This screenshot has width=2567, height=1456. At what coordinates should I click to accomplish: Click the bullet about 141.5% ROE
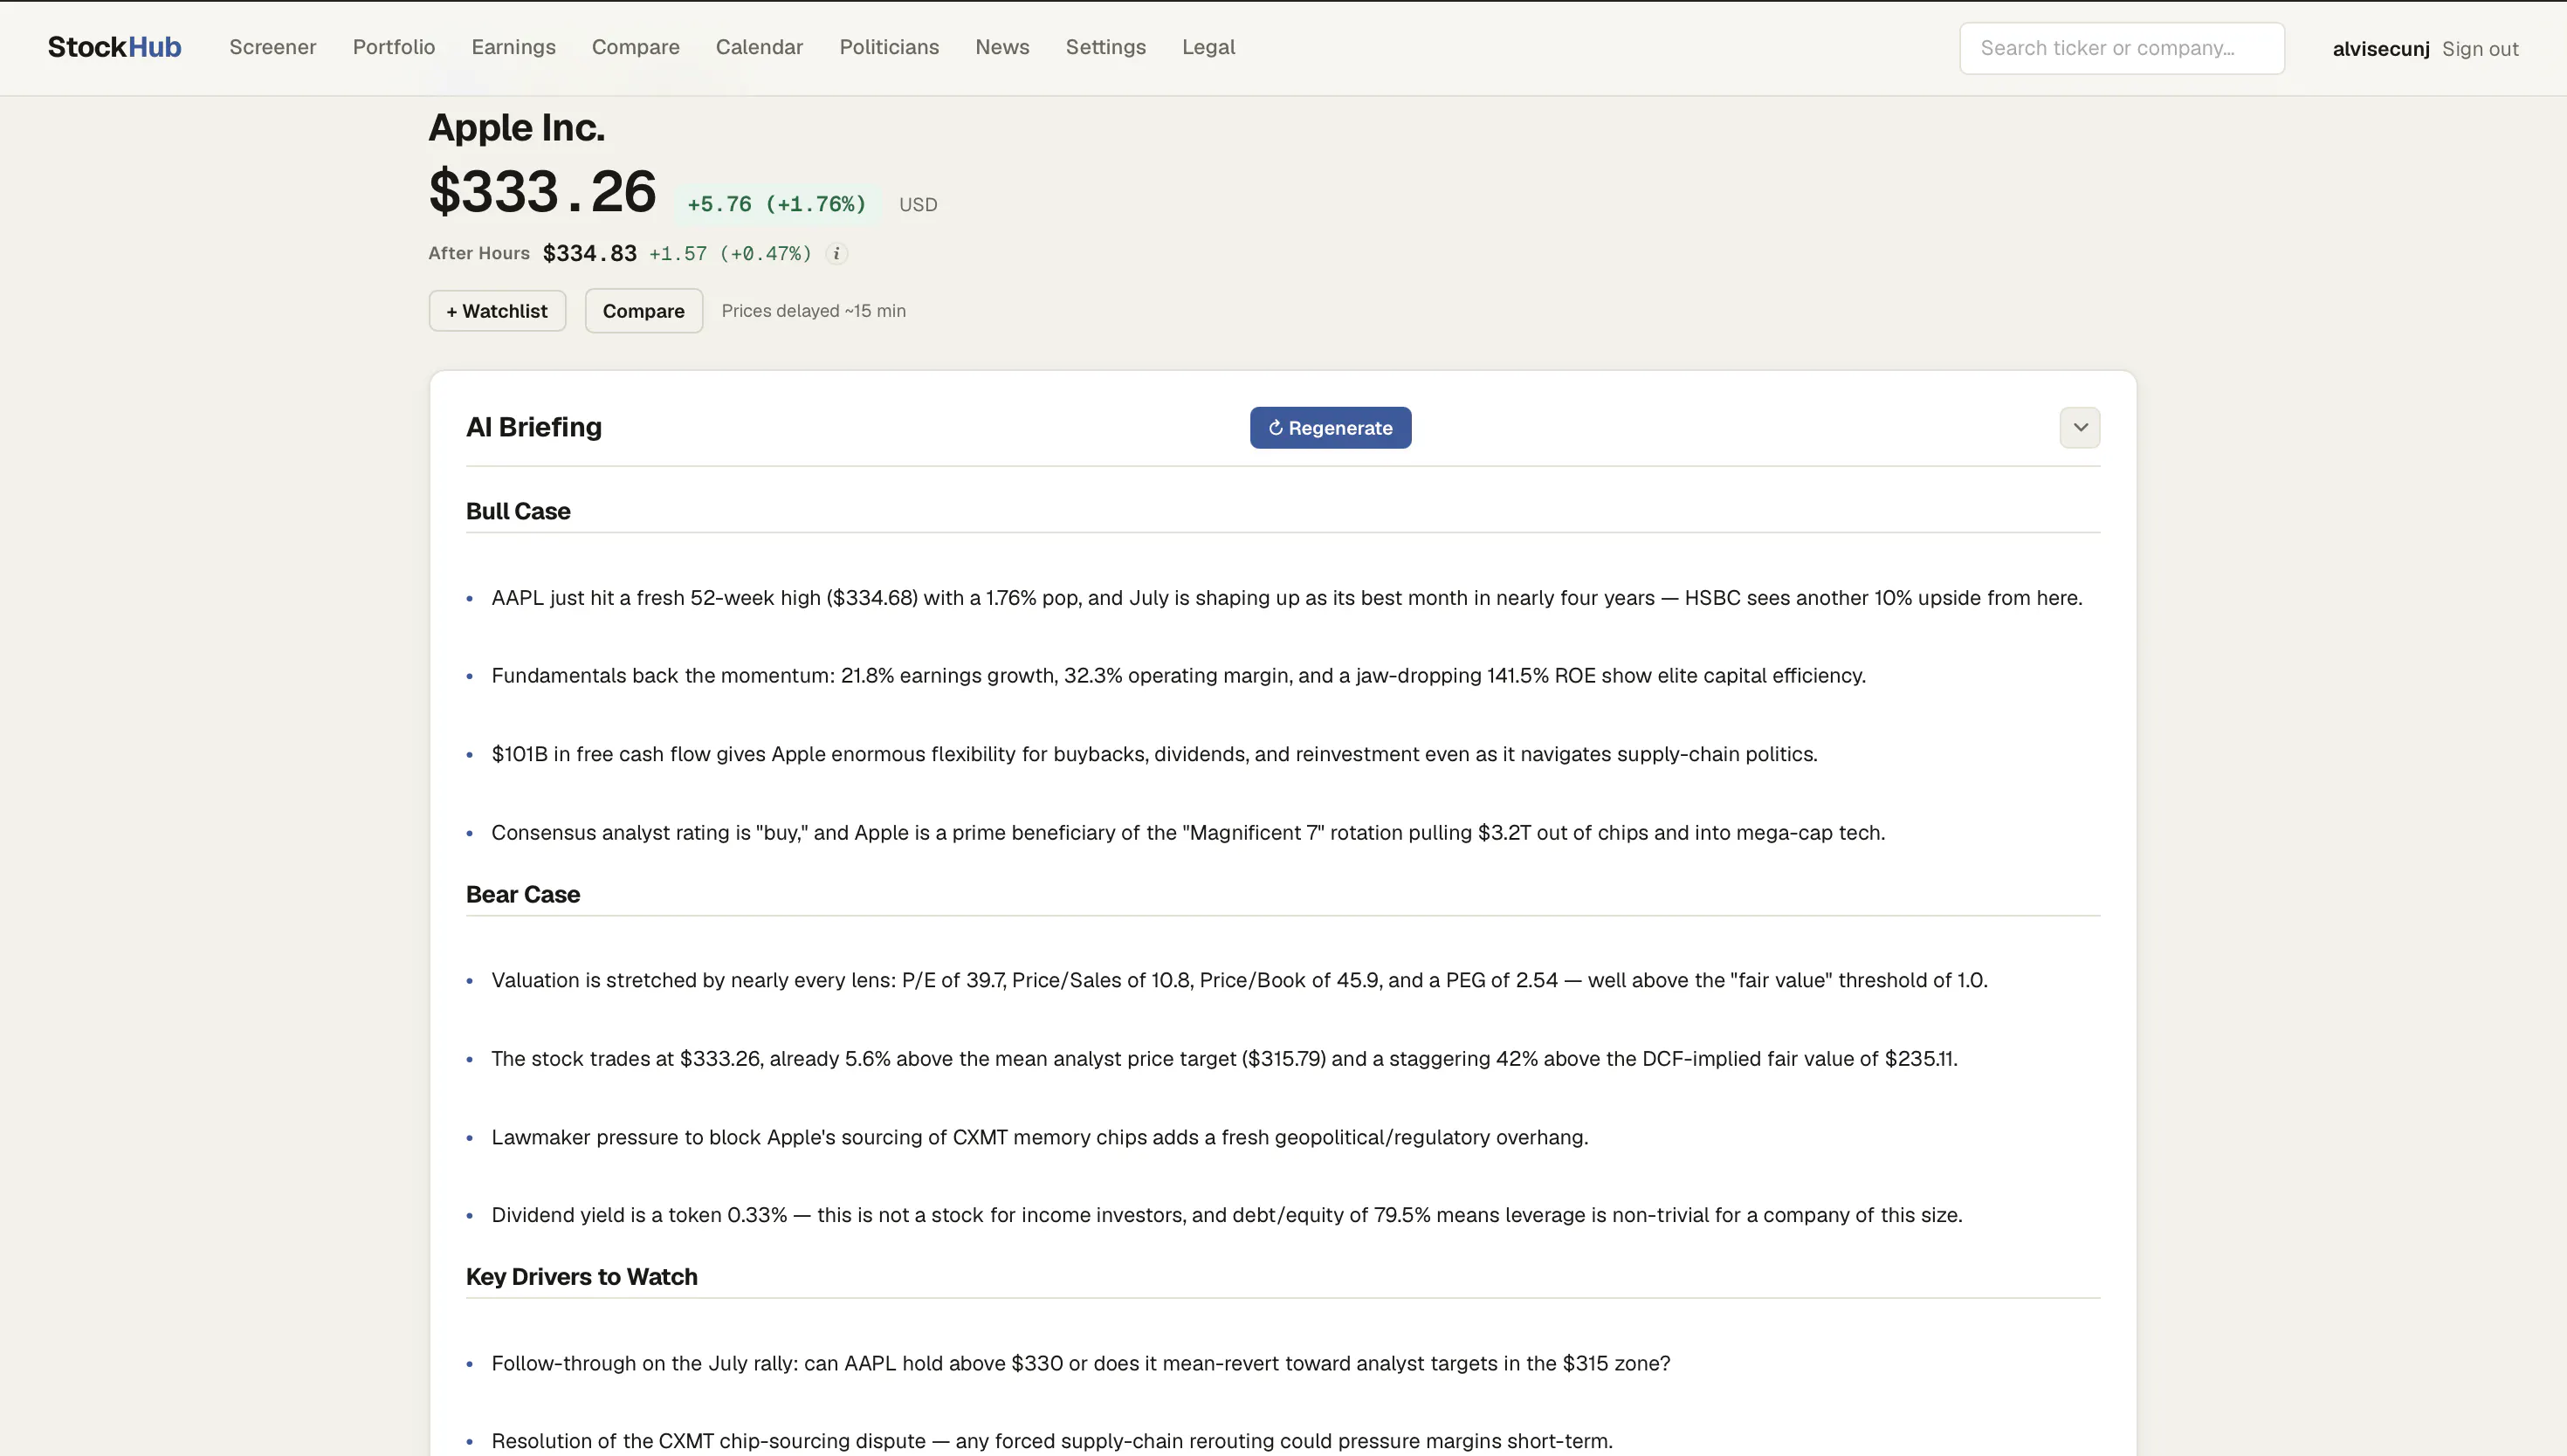pyautogui.click(x=1178, y=676)
